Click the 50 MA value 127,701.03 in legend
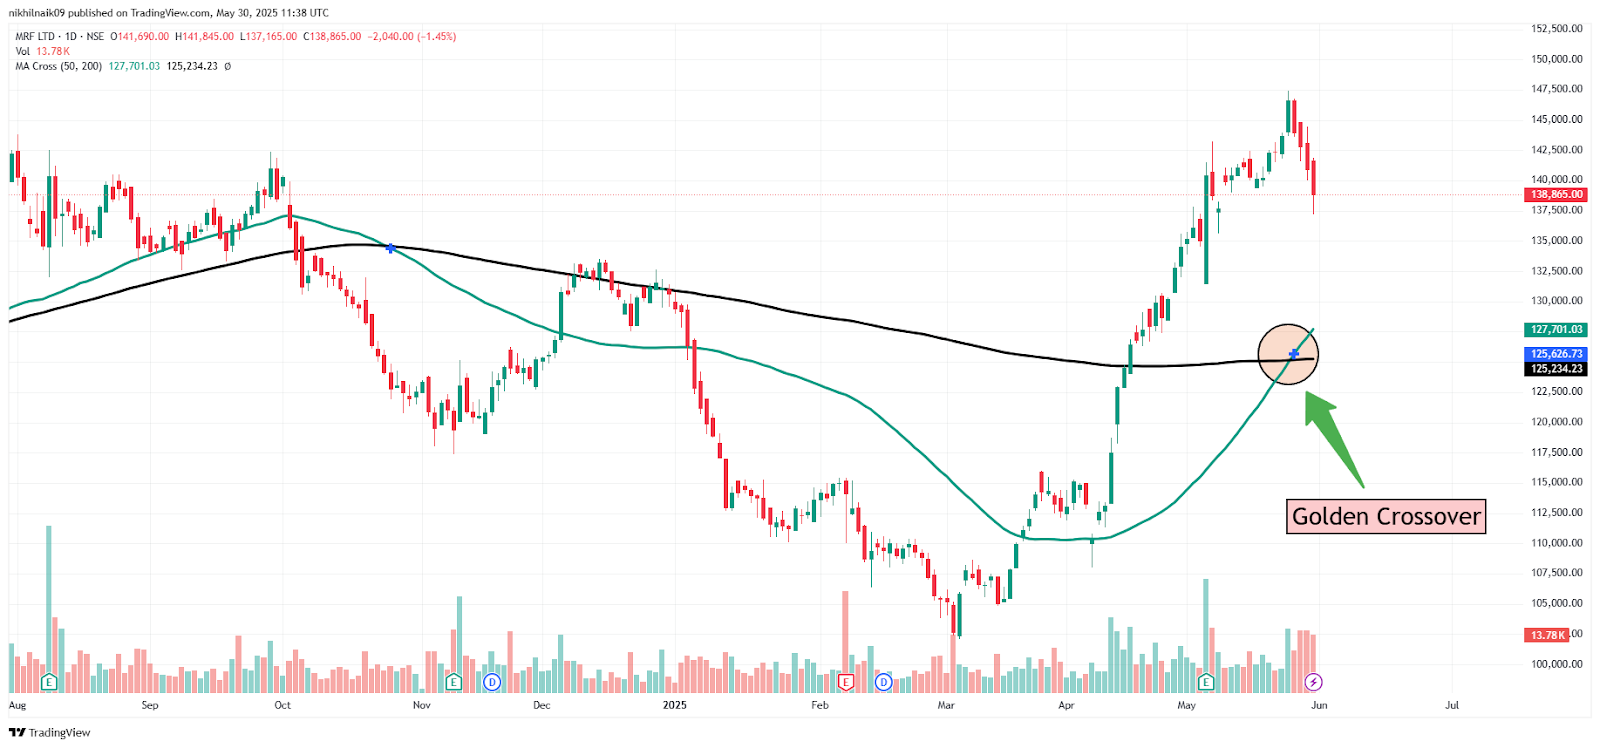 [x=134, y=66]
